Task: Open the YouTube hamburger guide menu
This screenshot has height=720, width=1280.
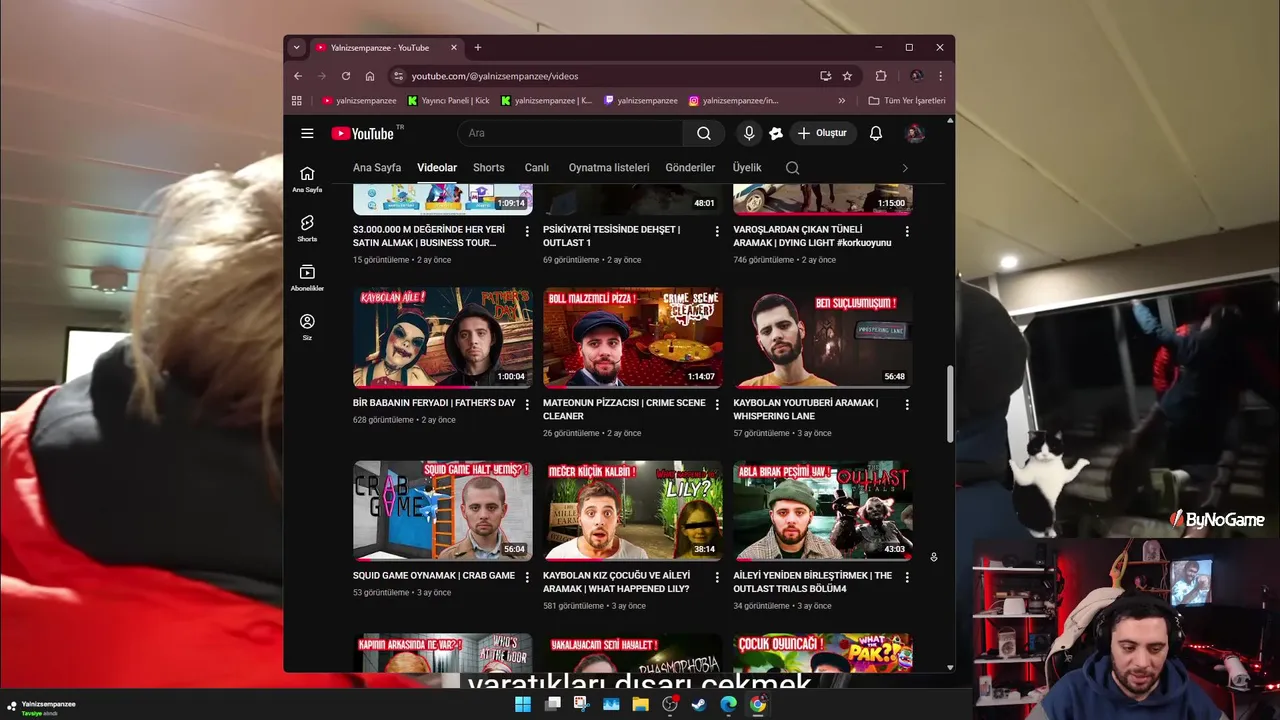Action: pos(307,133)
